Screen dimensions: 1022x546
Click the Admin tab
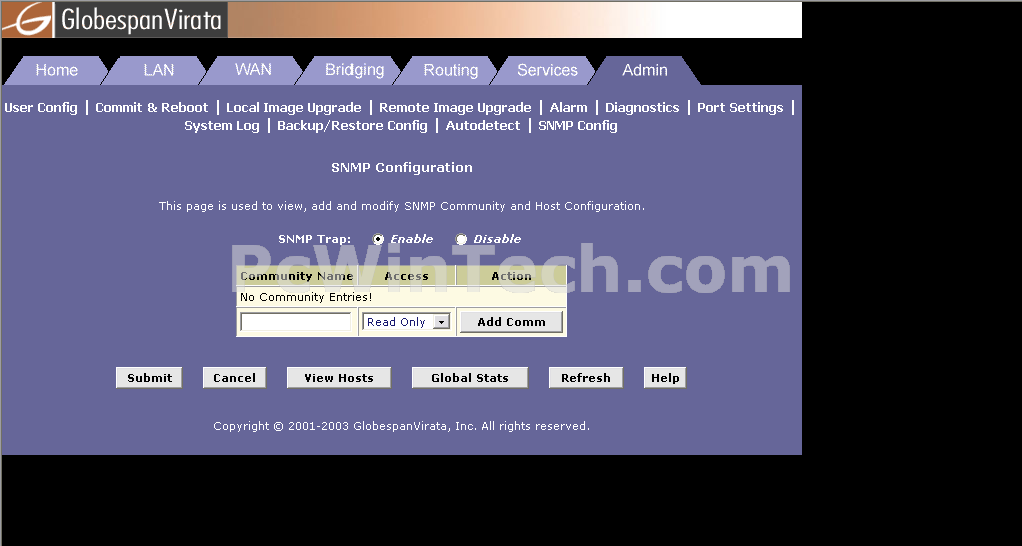[645, 70]
